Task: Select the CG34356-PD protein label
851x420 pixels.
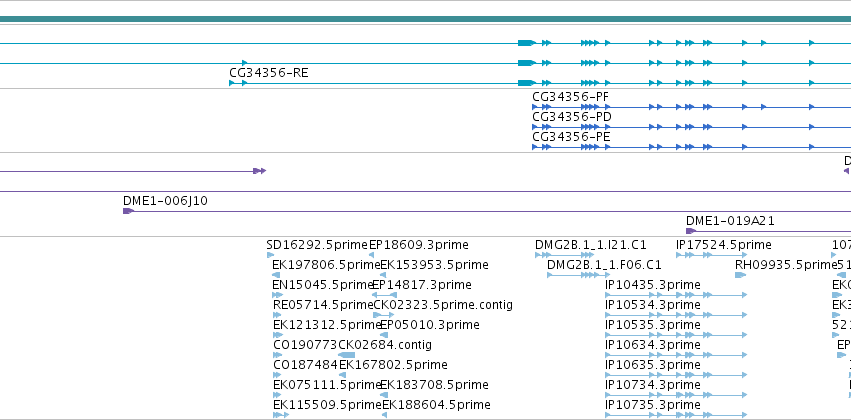Action: tap(571, 117)
